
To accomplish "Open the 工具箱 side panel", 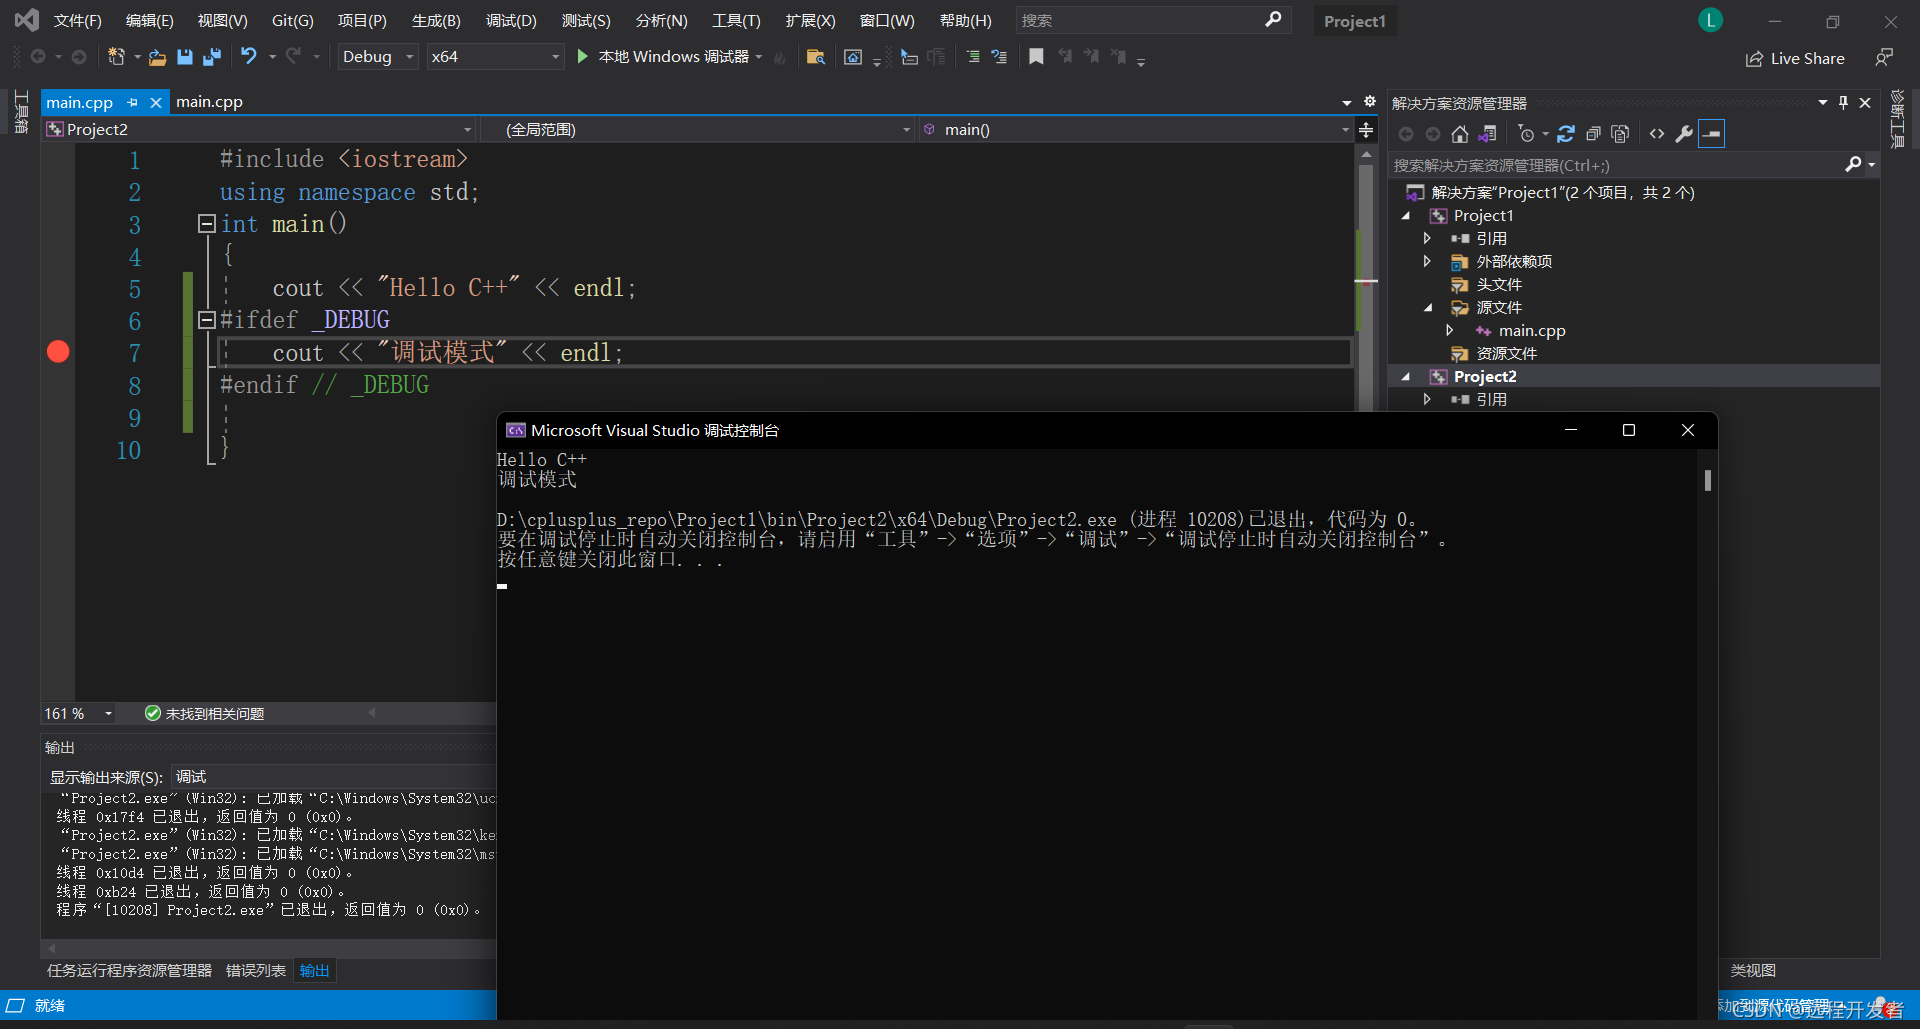I will (20, 111).
